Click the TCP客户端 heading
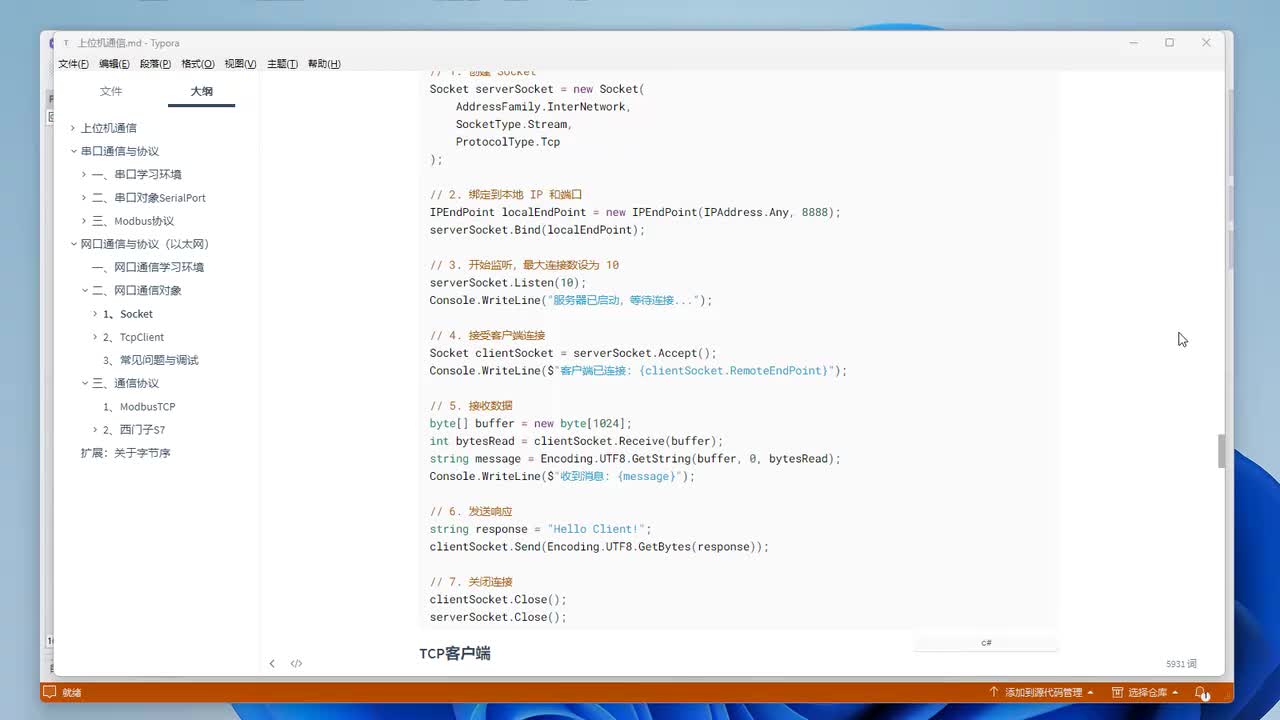The image size is (1280, 720). click(x=455, y=653)
